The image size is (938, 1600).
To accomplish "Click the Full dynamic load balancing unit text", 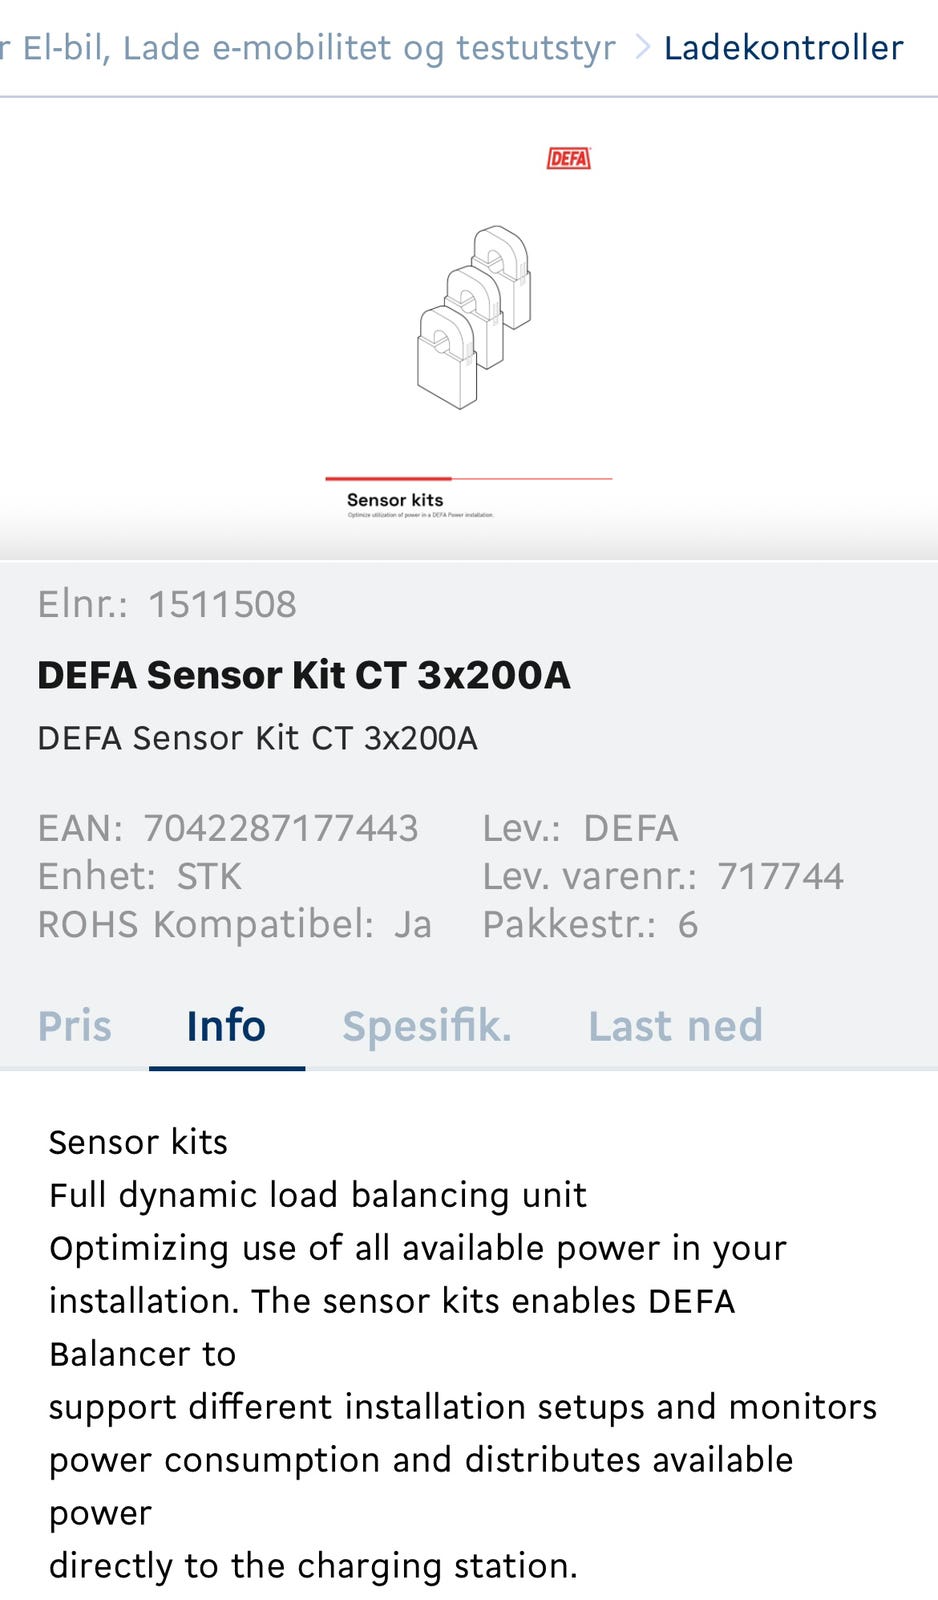I will coord(318,1195).
